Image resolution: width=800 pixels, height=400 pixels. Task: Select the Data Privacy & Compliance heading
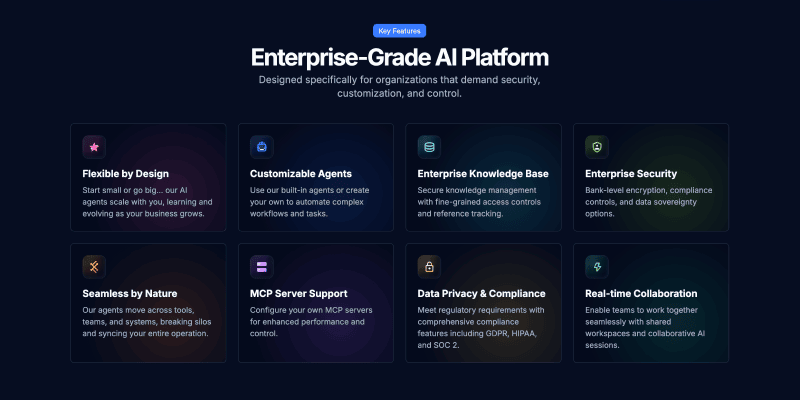(x=482, y=293)
